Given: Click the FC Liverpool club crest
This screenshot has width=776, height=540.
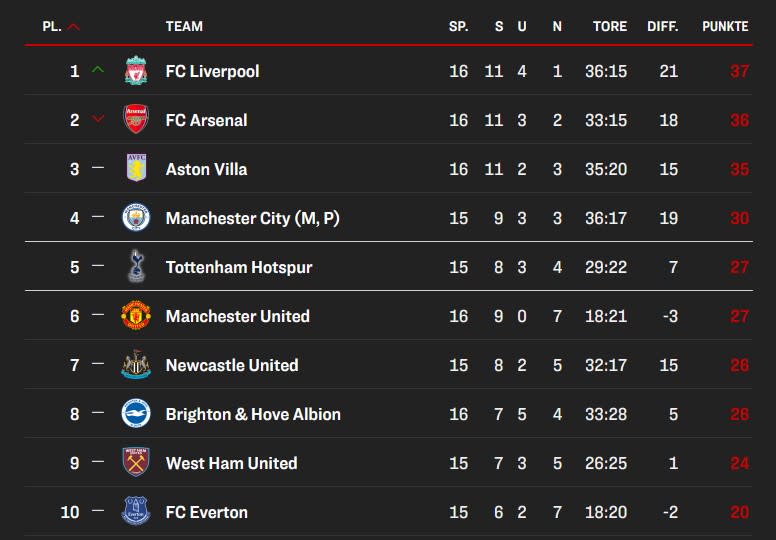Looking at the screenshot, I should [136, 70].
